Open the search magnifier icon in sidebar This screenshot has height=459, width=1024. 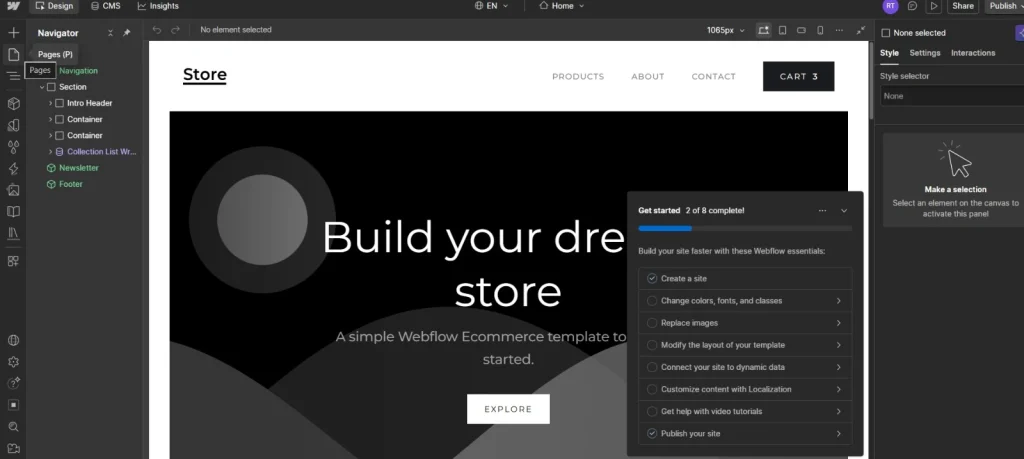click(13, 426)
